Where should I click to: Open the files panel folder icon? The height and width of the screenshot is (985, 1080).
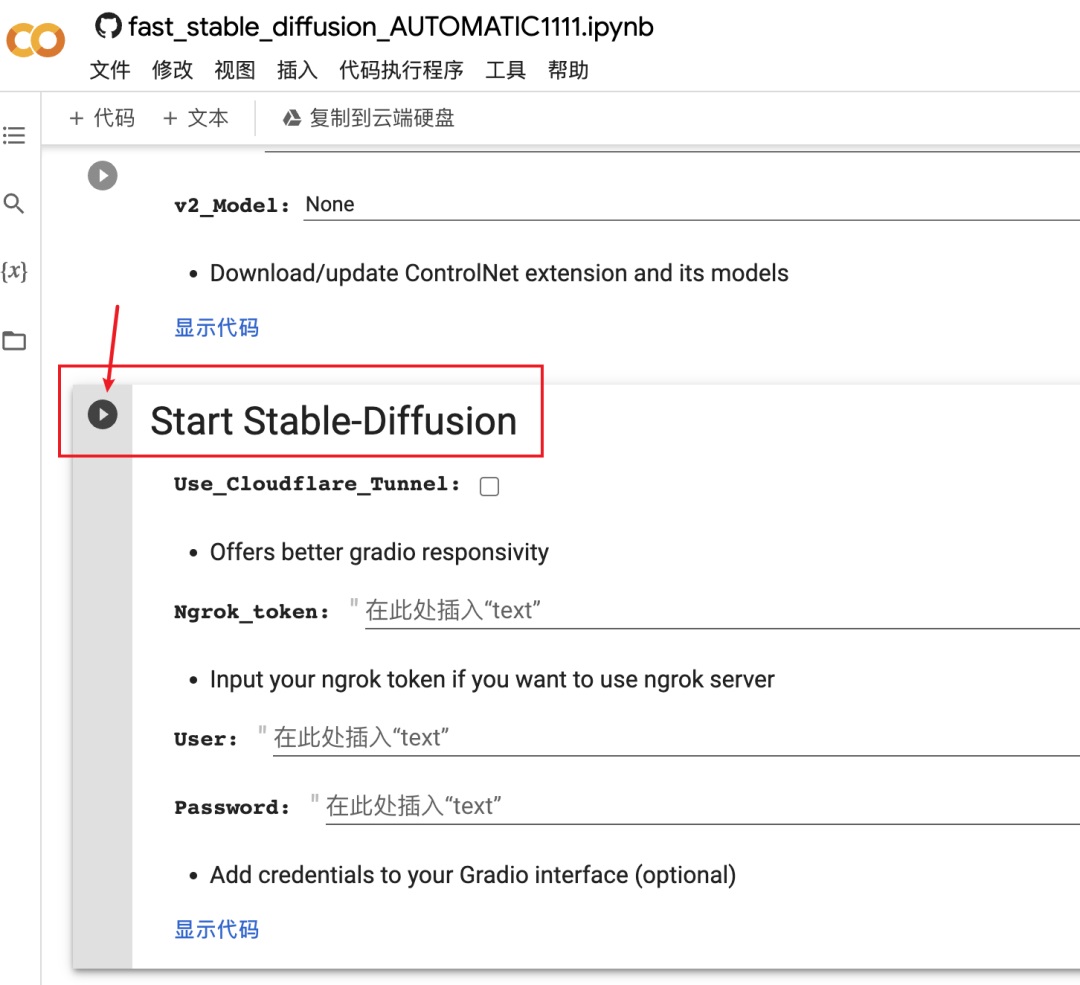click(14, 340)
